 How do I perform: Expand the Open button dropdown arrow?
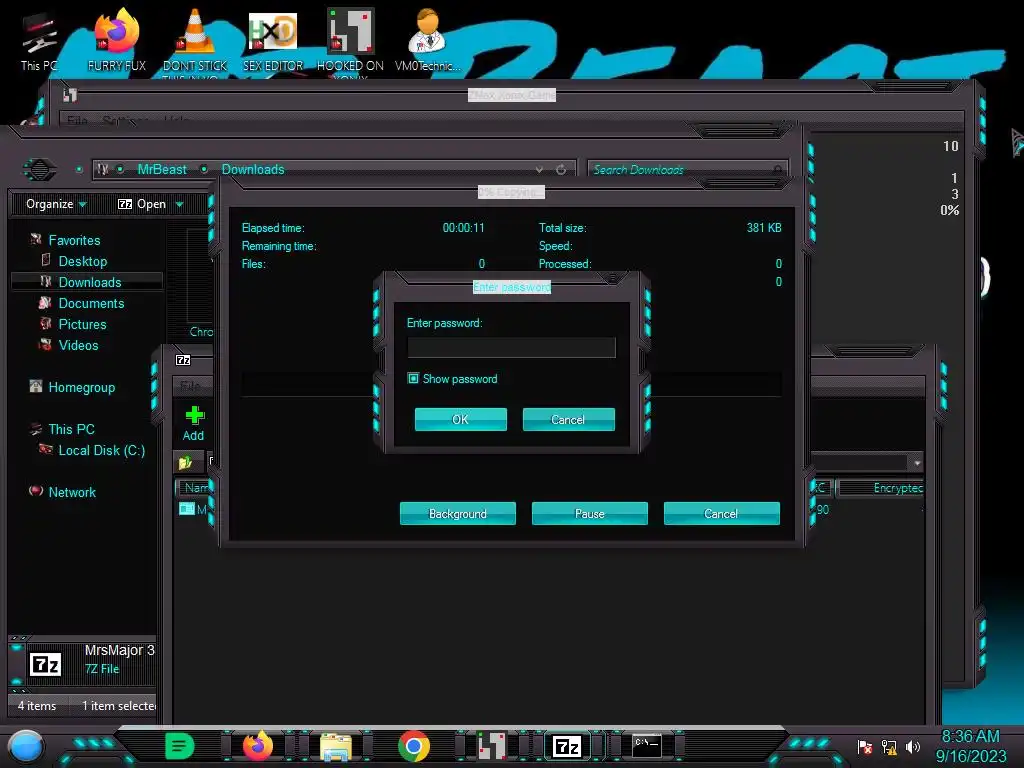click(179, 204)
